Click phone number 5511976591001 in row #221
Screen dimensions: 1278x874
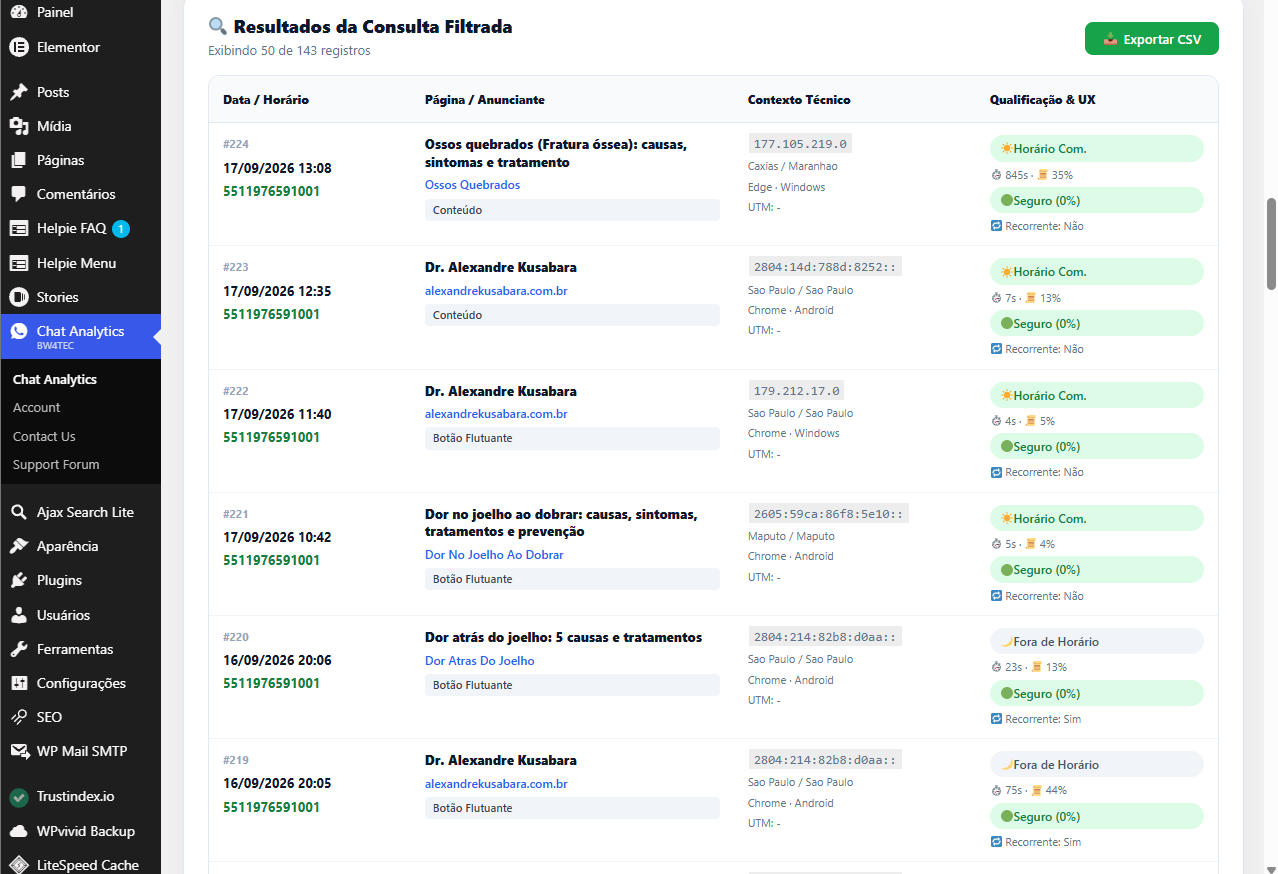272,560
